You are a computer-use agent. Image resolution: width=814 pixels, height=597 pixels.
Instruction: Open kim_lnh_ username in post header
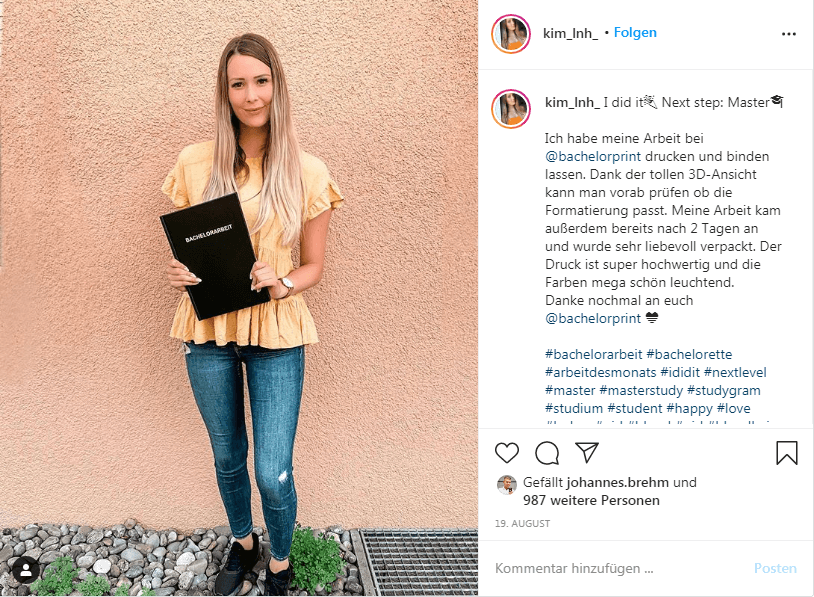pos(570,33)
